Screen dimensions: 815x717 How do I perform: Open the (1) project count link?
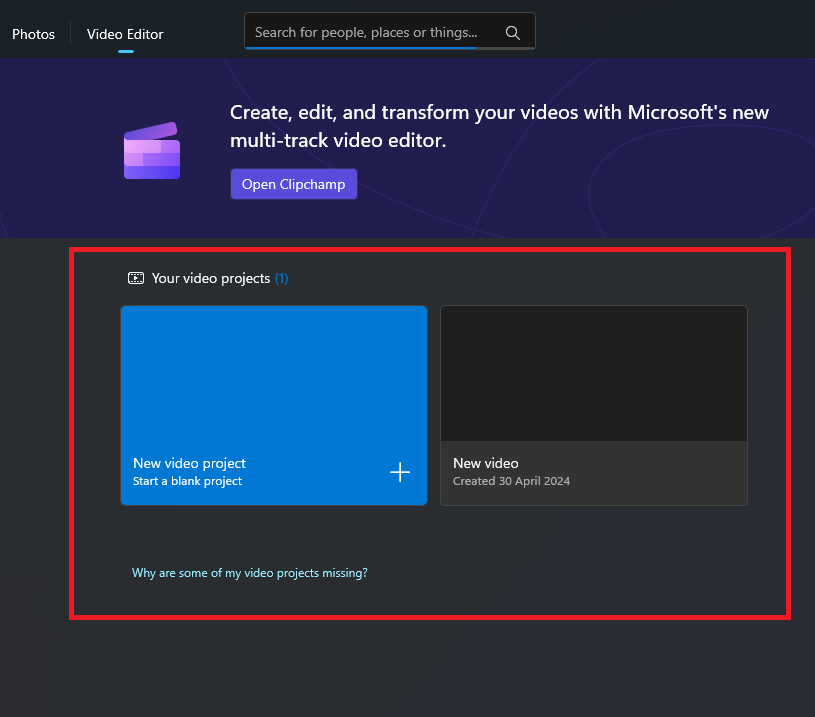coord(281,278)
